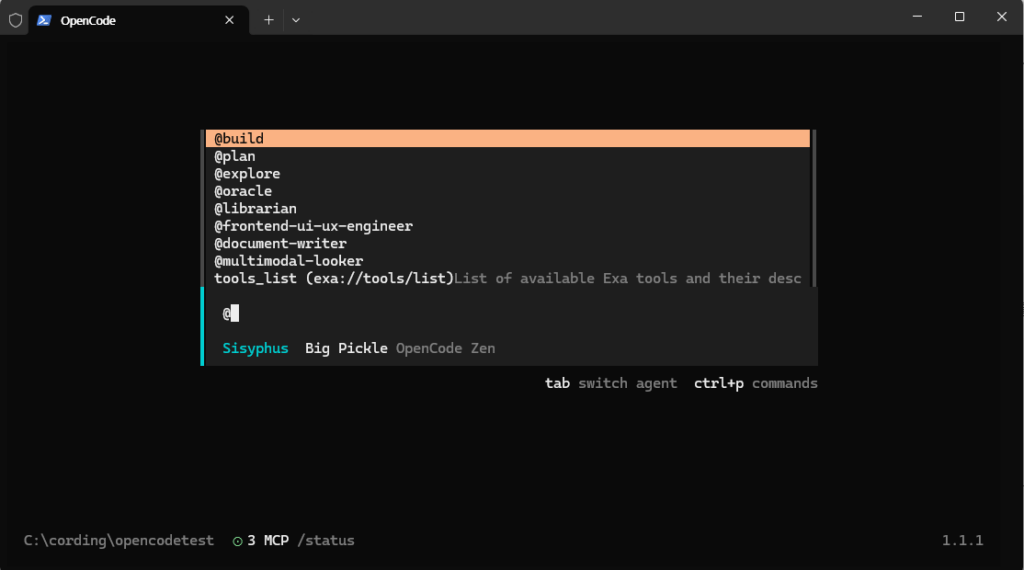Choose tools_list exa resource entry
This screenshot has width=1024, height=570.
(333, 279)
